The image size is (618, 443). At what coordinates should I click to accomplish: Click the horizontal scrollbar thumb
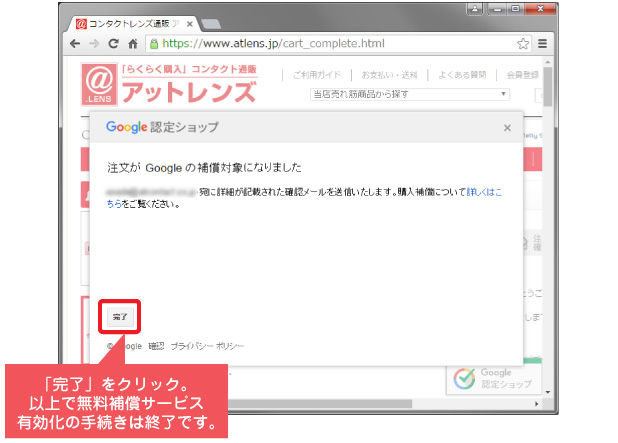coord(319,404)
